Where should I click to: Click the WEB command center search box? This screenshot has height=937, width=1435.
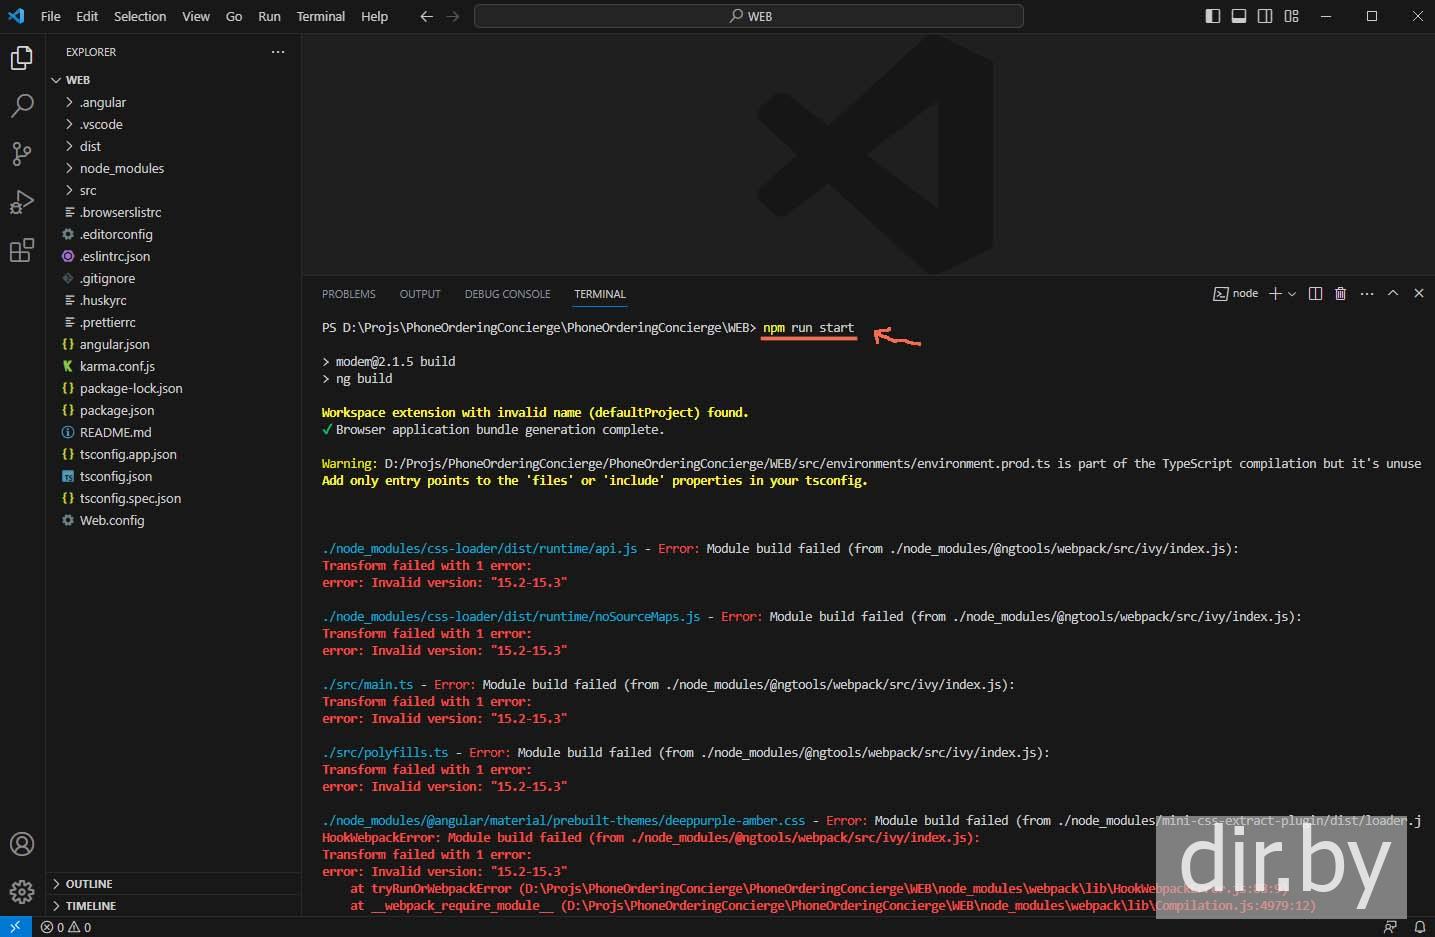pos(749,16)
